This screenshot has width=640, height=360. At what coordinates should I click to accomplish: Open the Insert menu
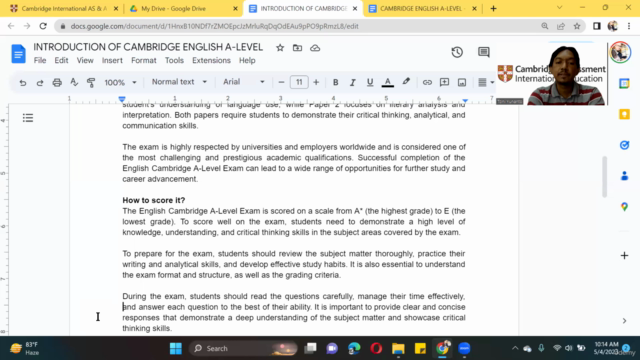click(112, 60)
